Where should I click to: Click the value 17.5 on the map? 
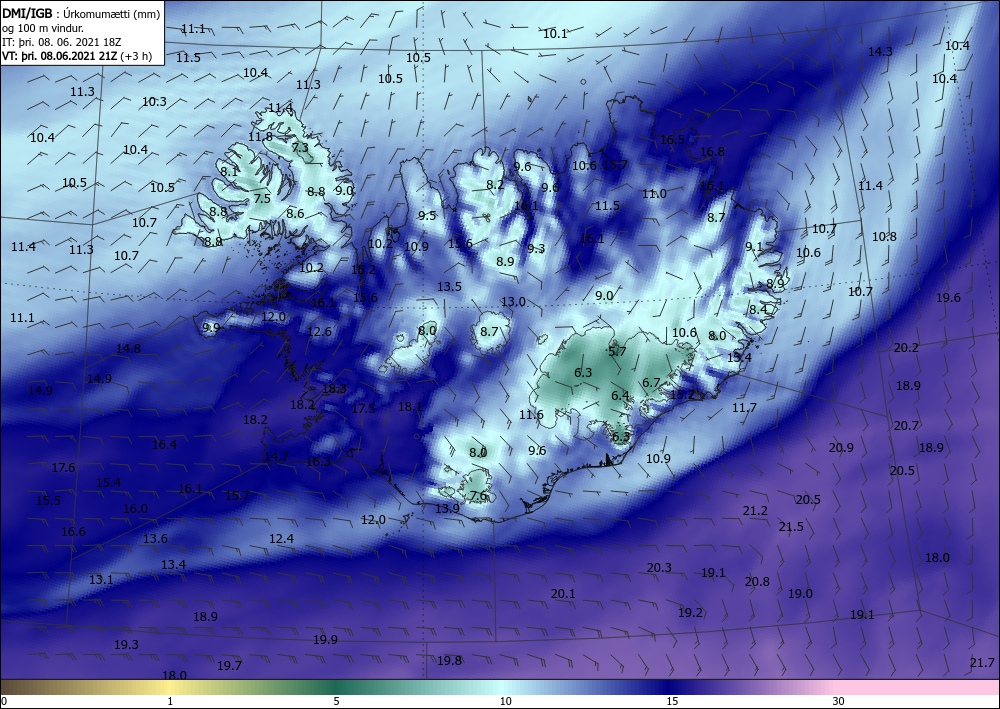364,408
